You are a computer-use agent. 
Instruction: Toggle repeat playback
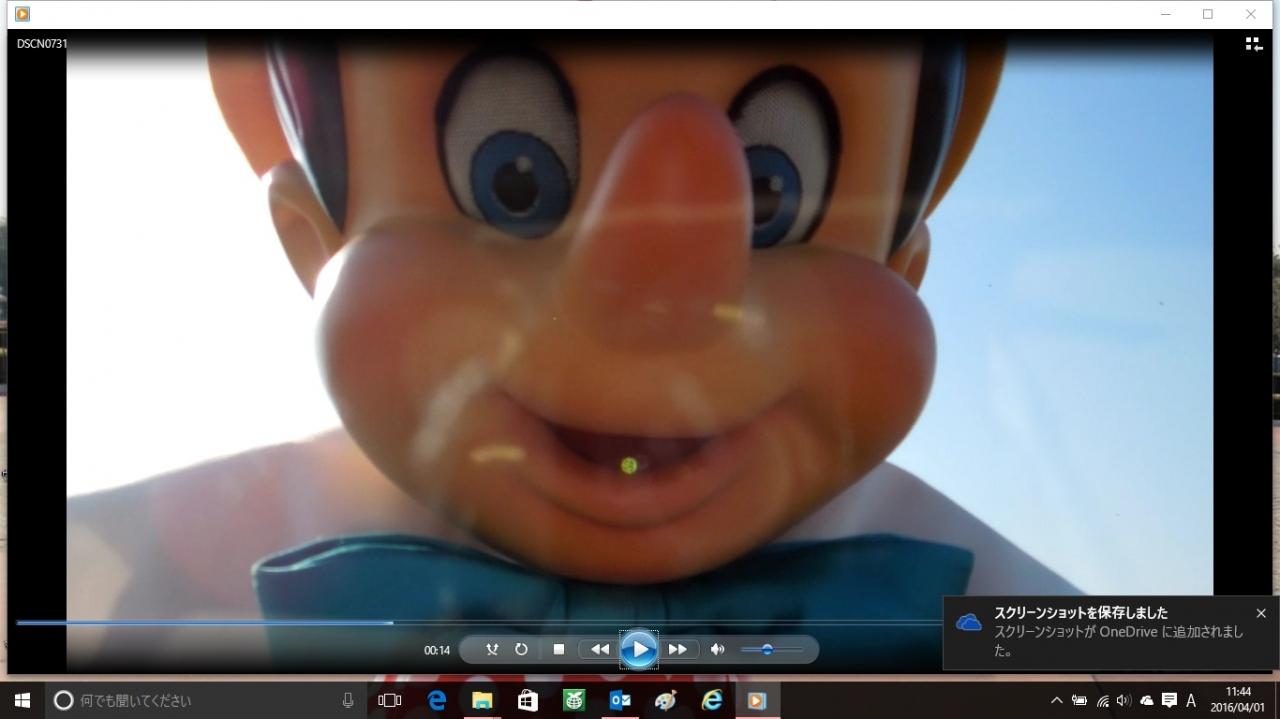click(x=521, y=650)
